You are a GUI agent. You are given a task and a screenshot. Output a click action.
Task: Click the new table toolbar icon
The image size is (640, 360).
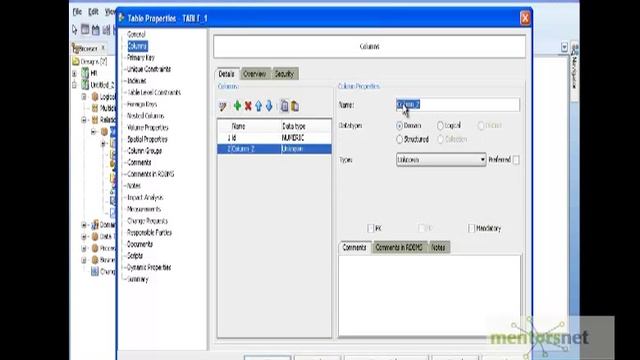point(85,29)
